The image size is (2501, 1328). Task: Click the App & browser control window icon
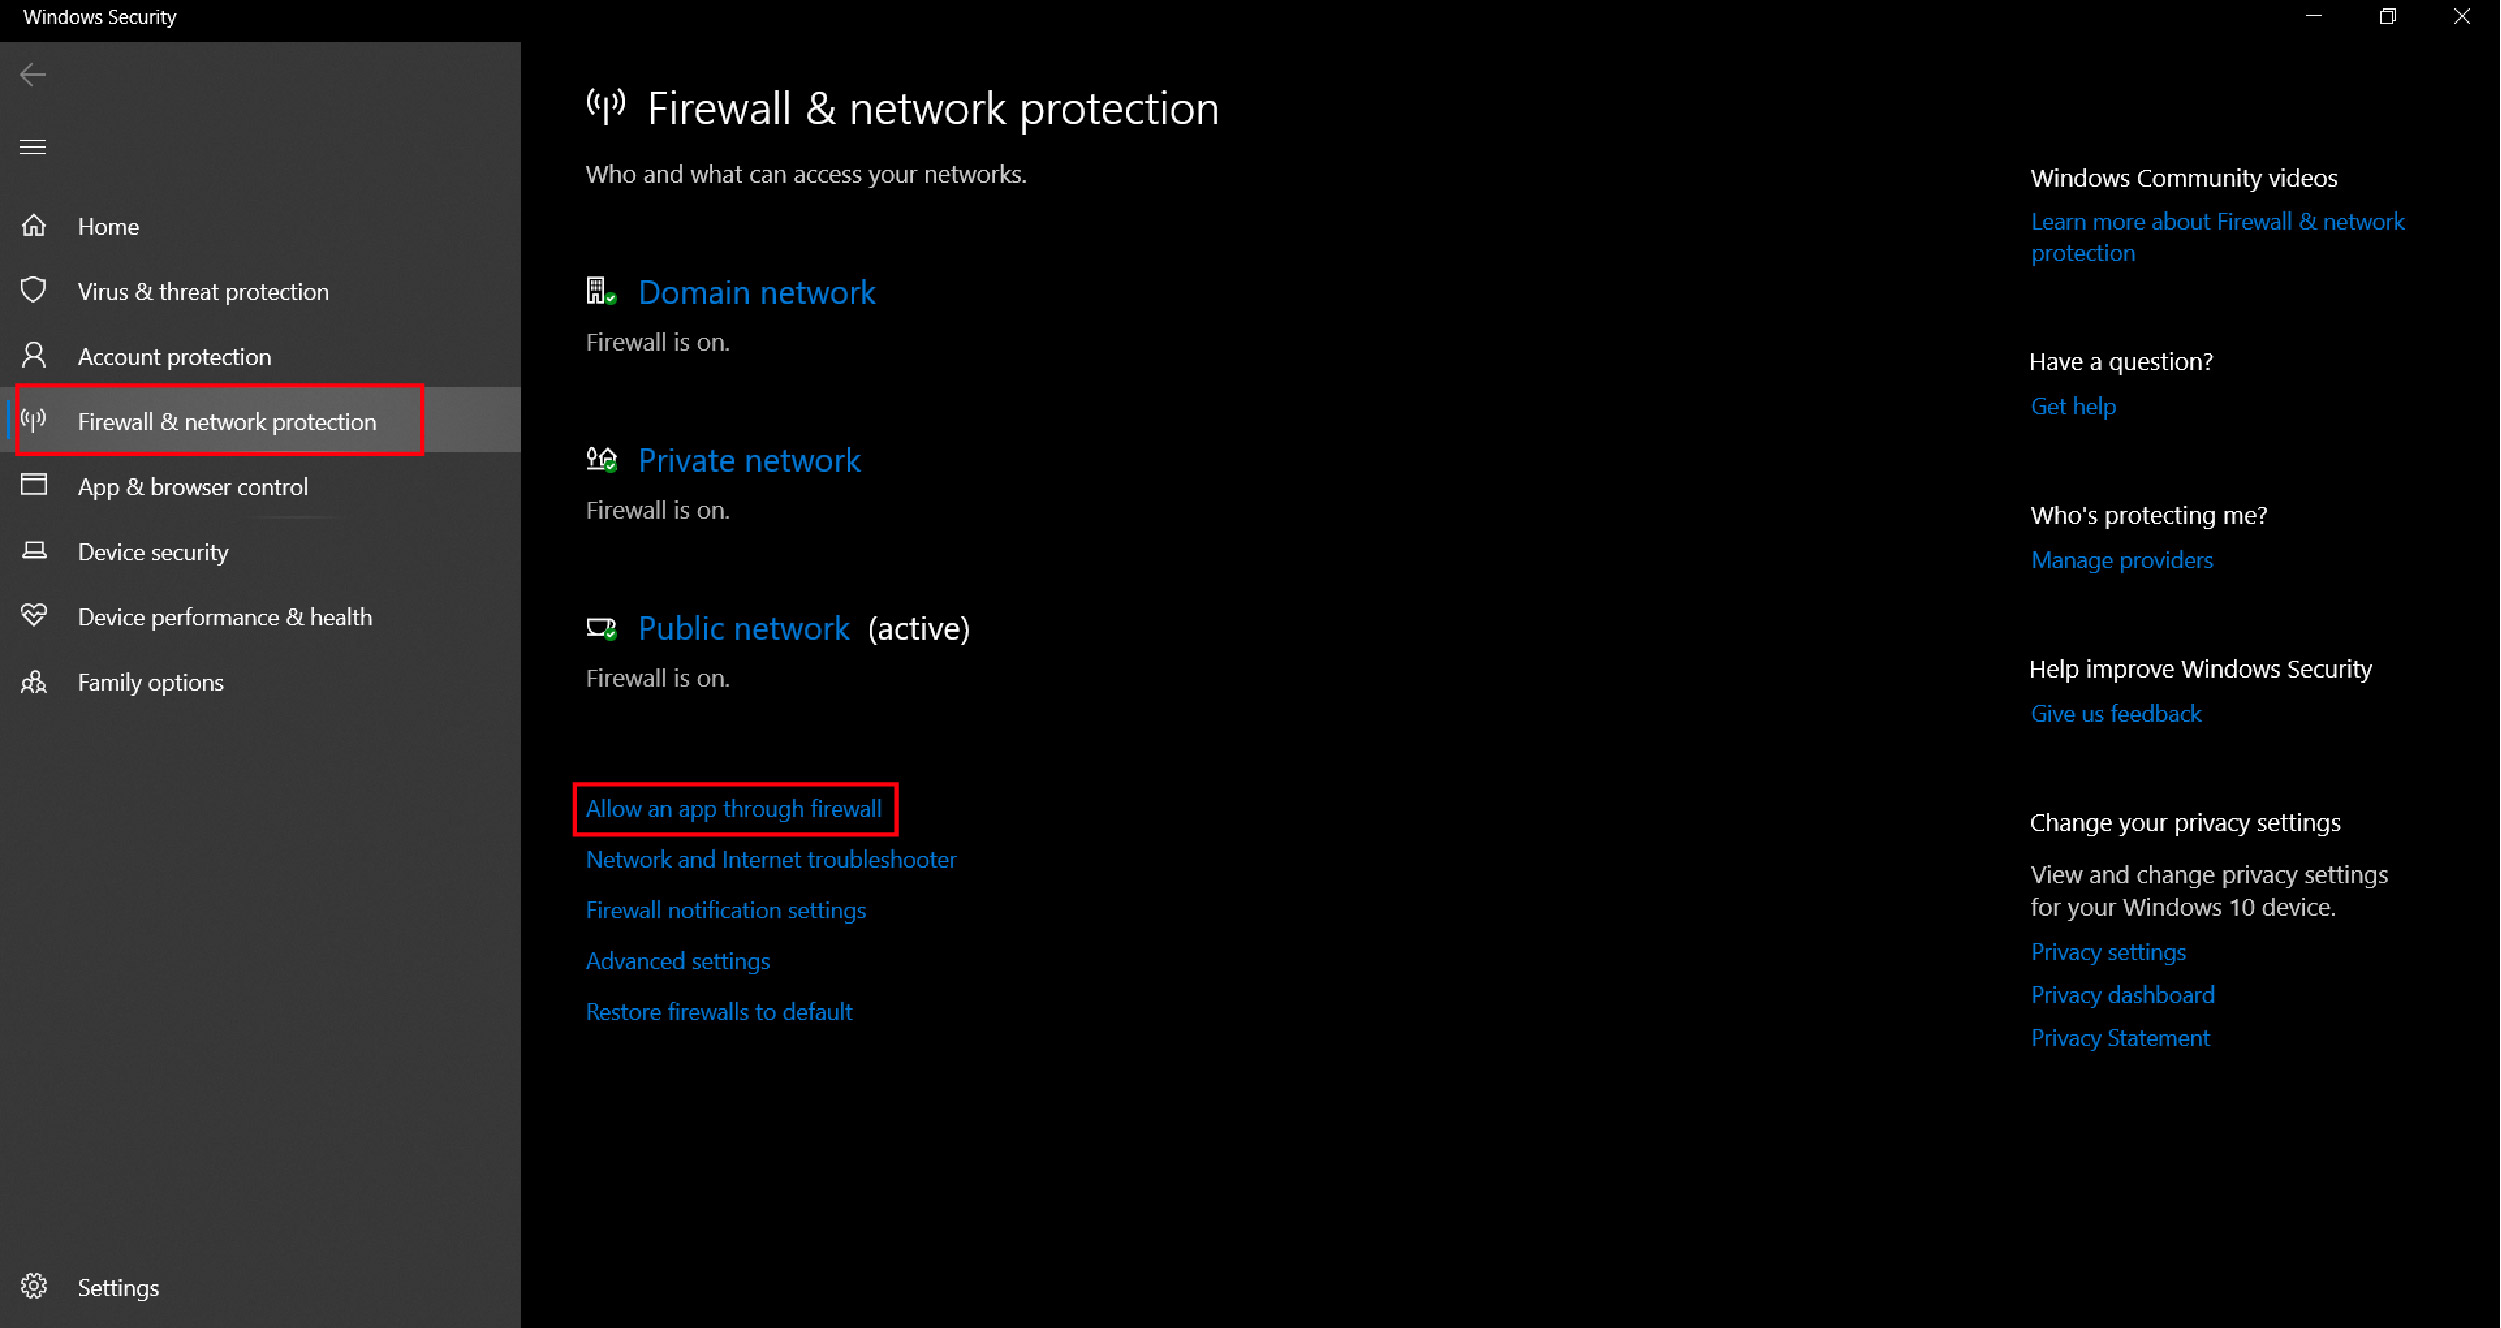click(34, 485)
